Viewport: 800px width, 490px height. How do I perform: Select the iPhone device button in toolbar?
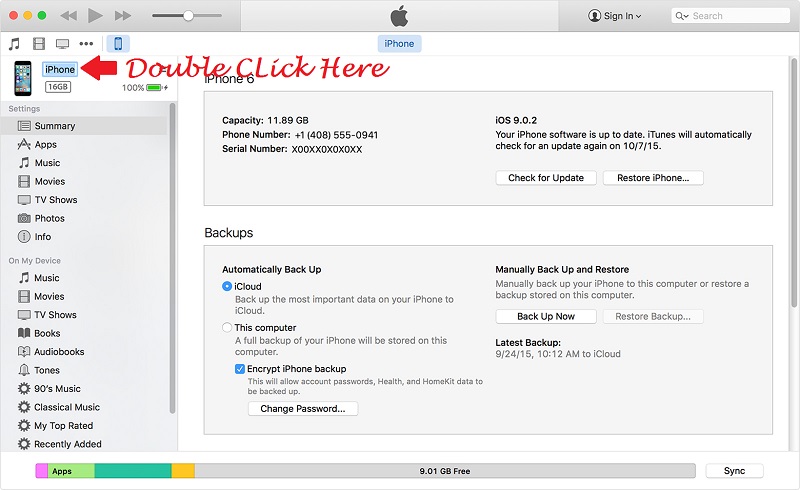click(x=118, y=44)
